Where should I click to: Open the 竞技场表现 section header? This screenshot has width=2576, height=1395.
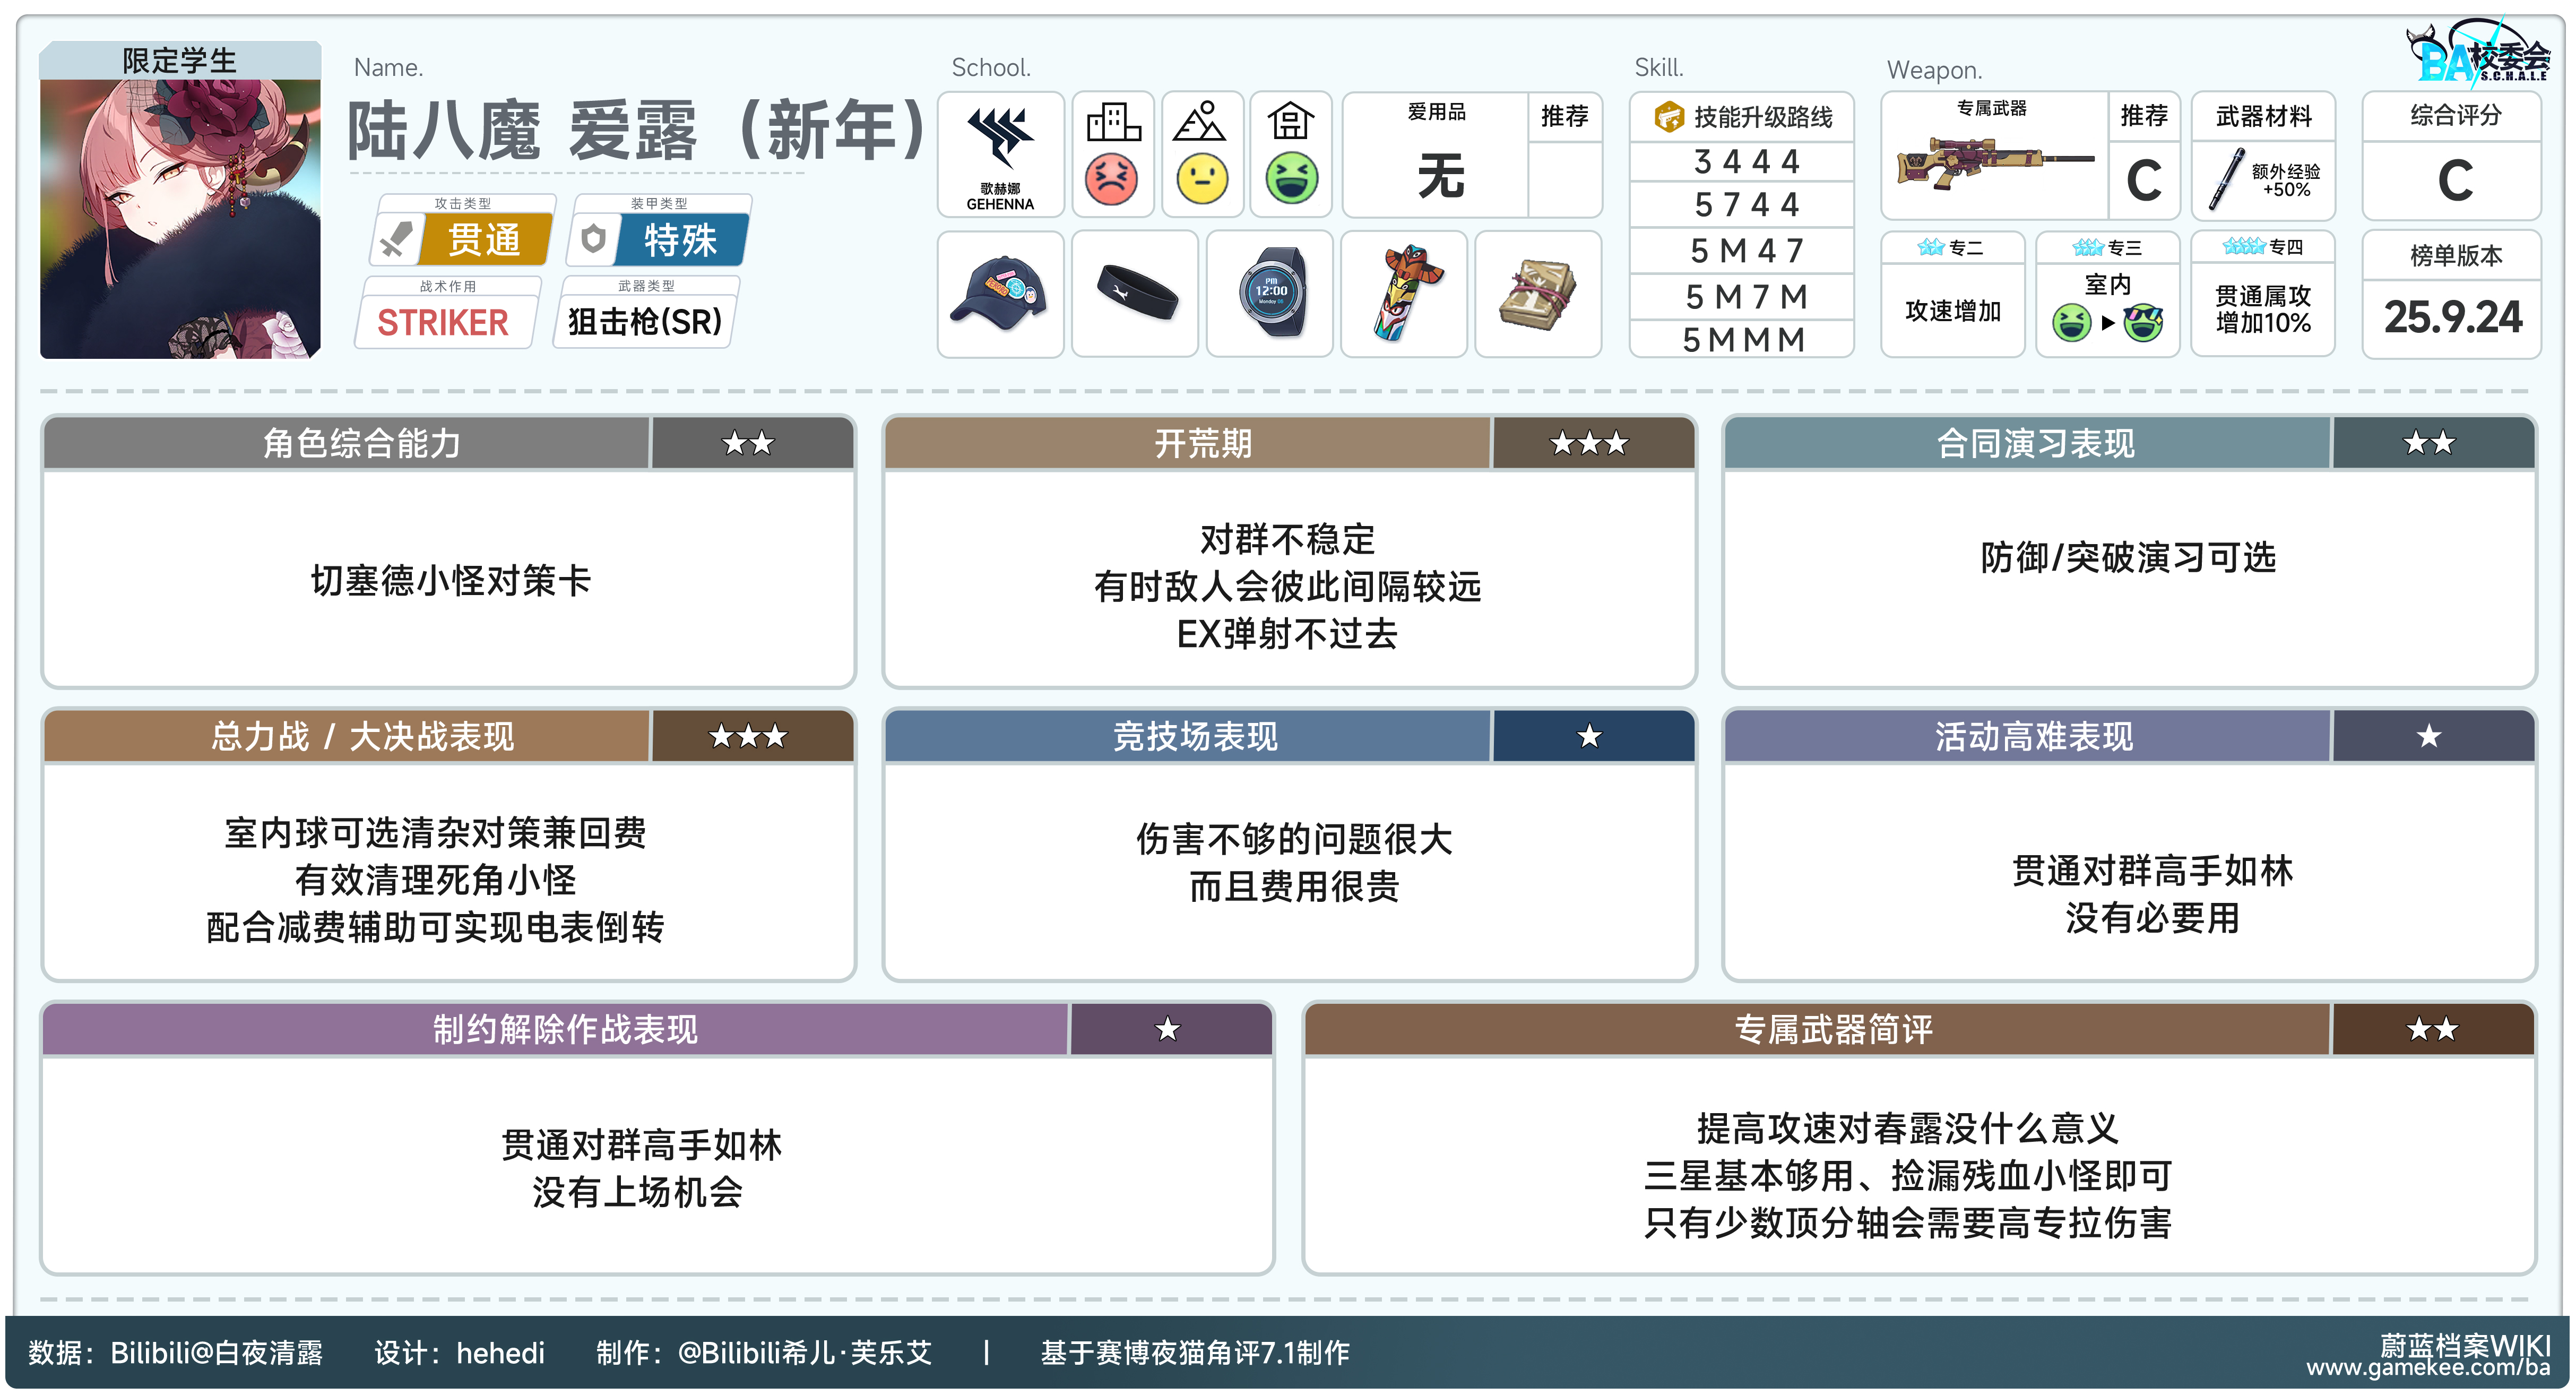tap(1195, 737)
